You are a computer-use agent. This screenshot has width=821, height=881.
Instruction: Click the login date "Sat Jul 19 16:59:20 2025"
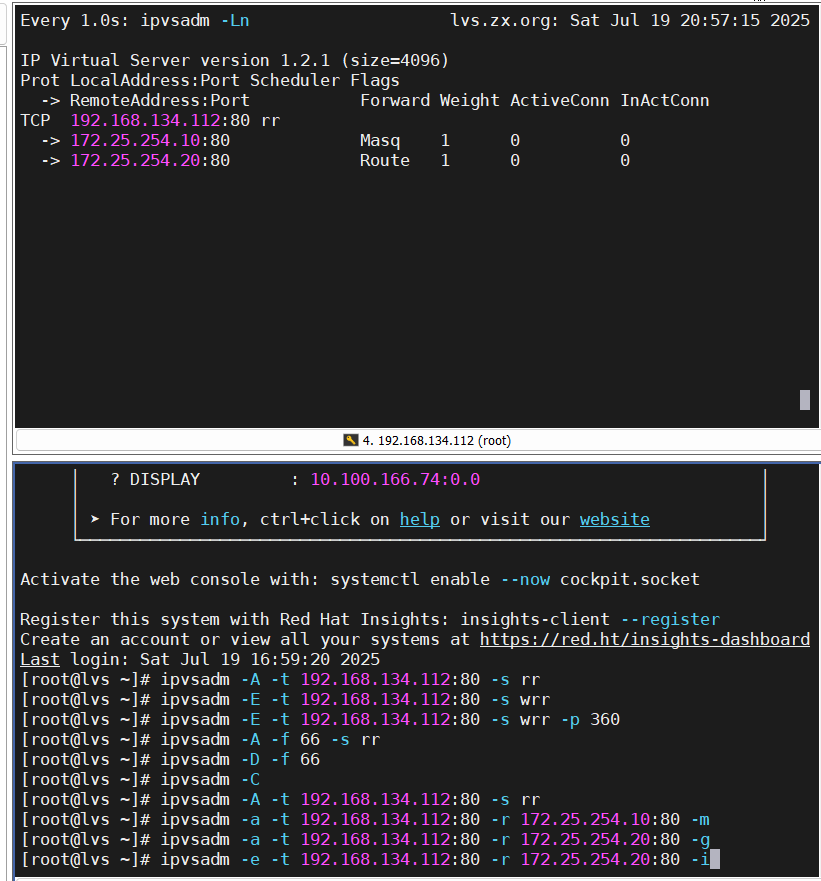click(260, 659)
